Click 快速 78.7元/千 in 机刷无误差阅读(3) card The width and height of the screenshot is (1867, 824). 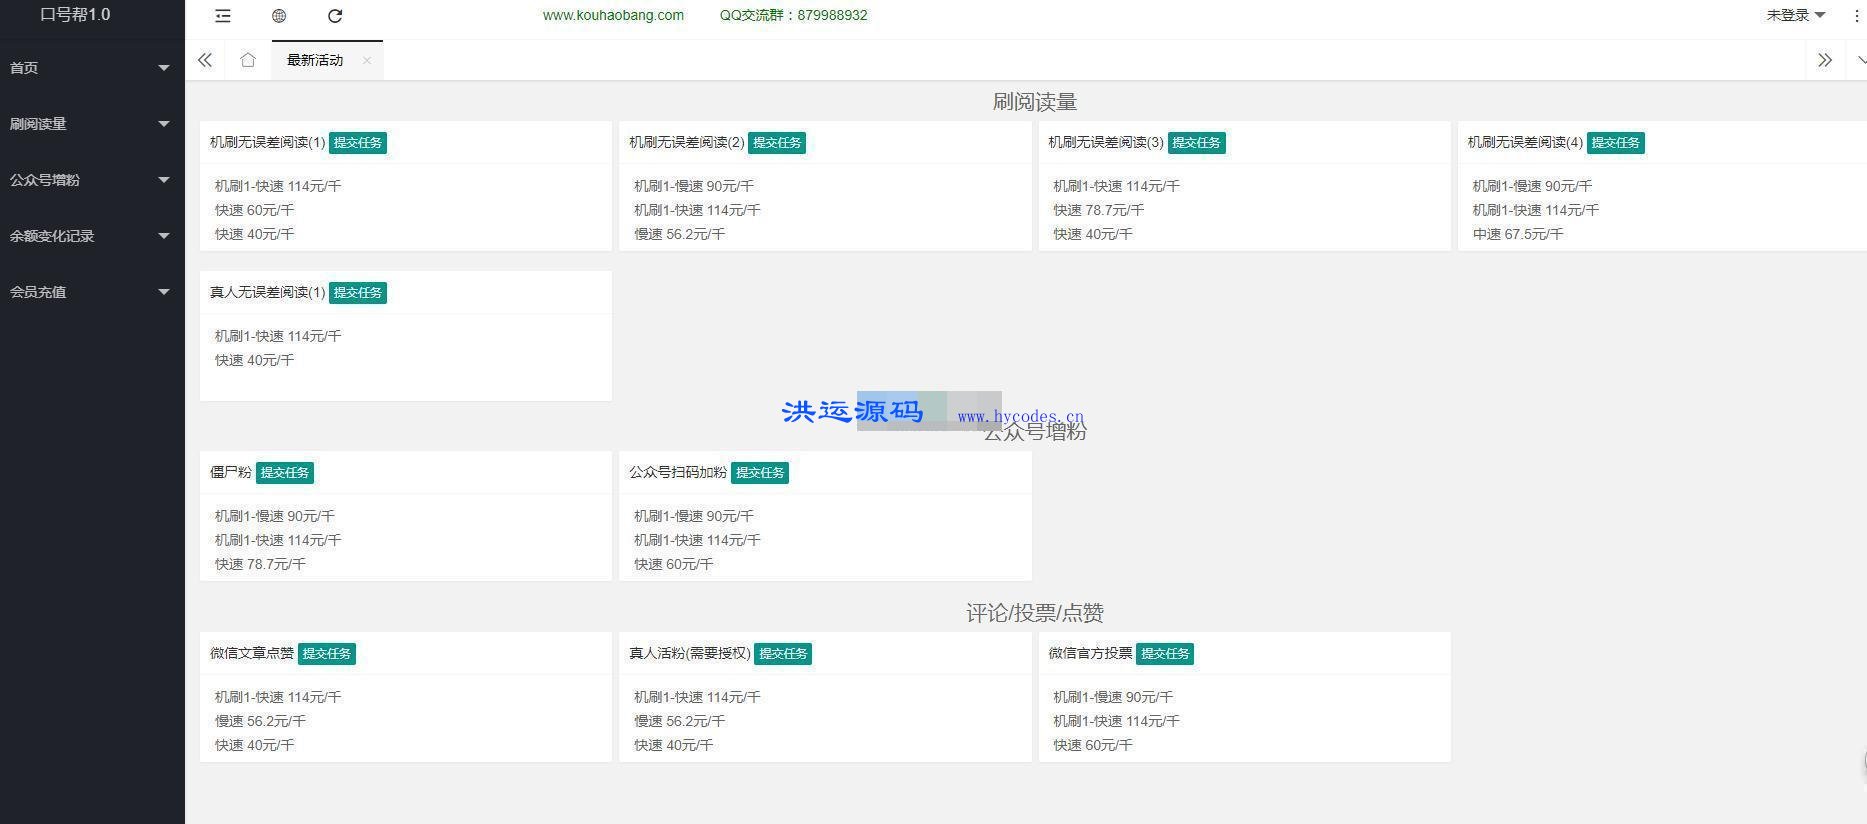pos(1098,210)
